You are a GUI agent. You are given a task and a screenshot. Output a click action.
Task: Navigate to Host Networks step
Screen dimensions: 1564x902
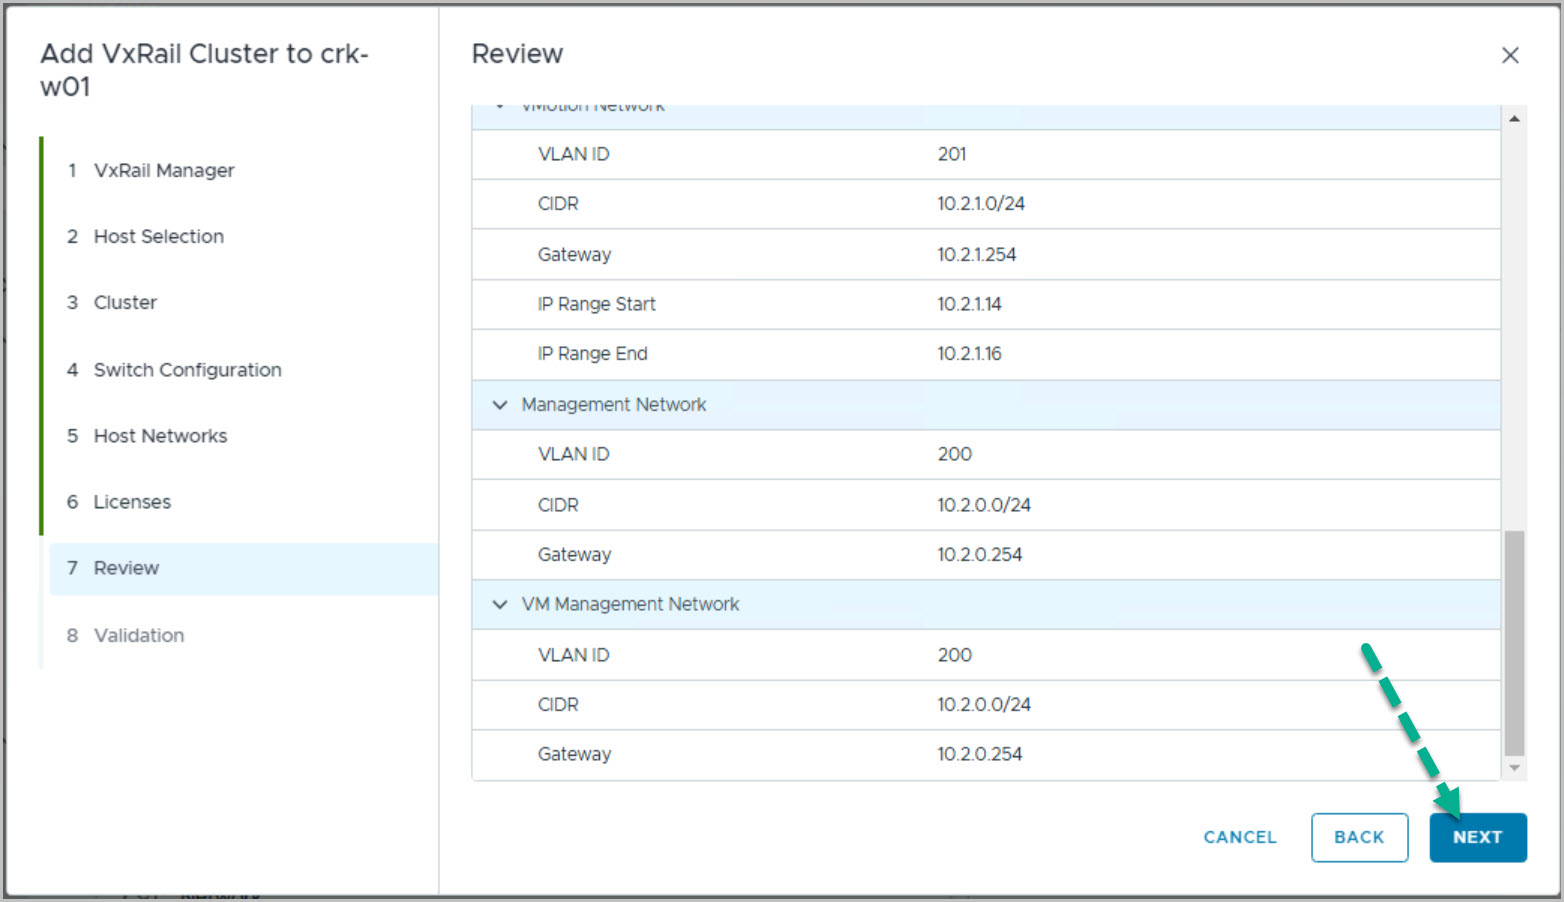(160, 436)
